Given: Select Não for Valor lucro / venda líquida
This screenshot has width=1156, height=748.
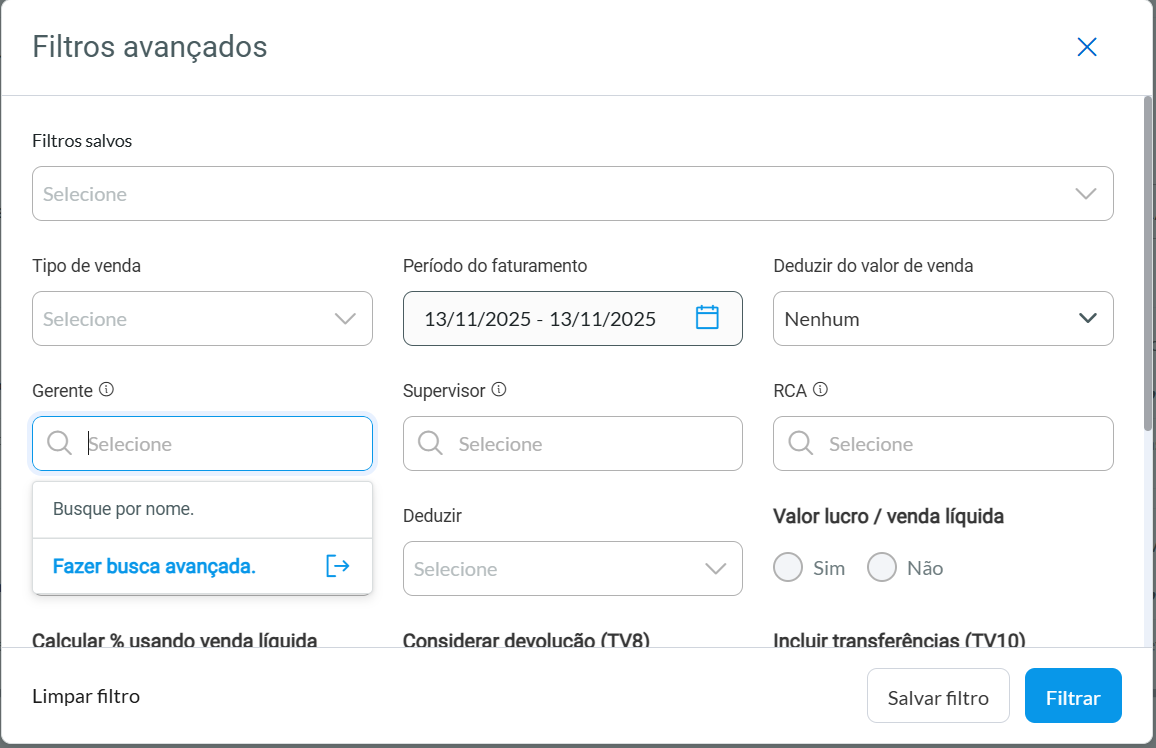Looking at the screenshot, I should (882, 568).
